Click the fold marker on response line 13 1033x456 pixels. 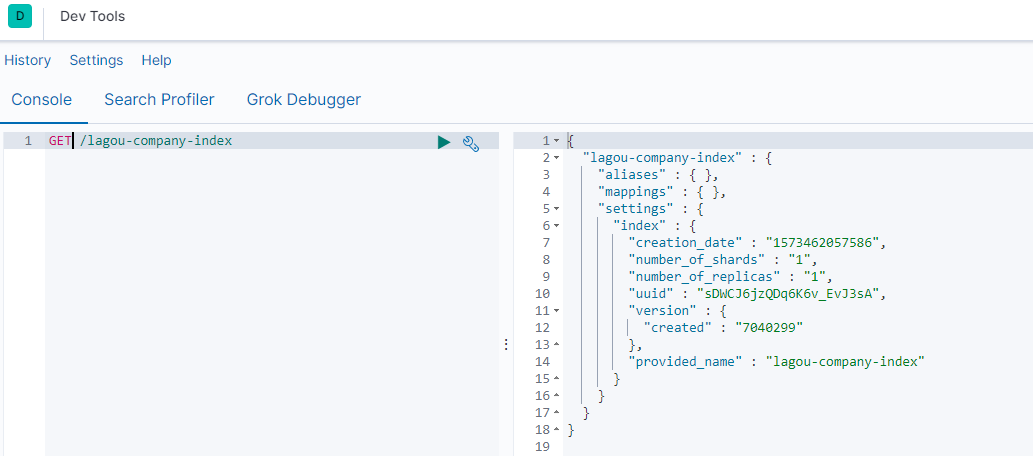pyautogui.click(x=556, y=345)
